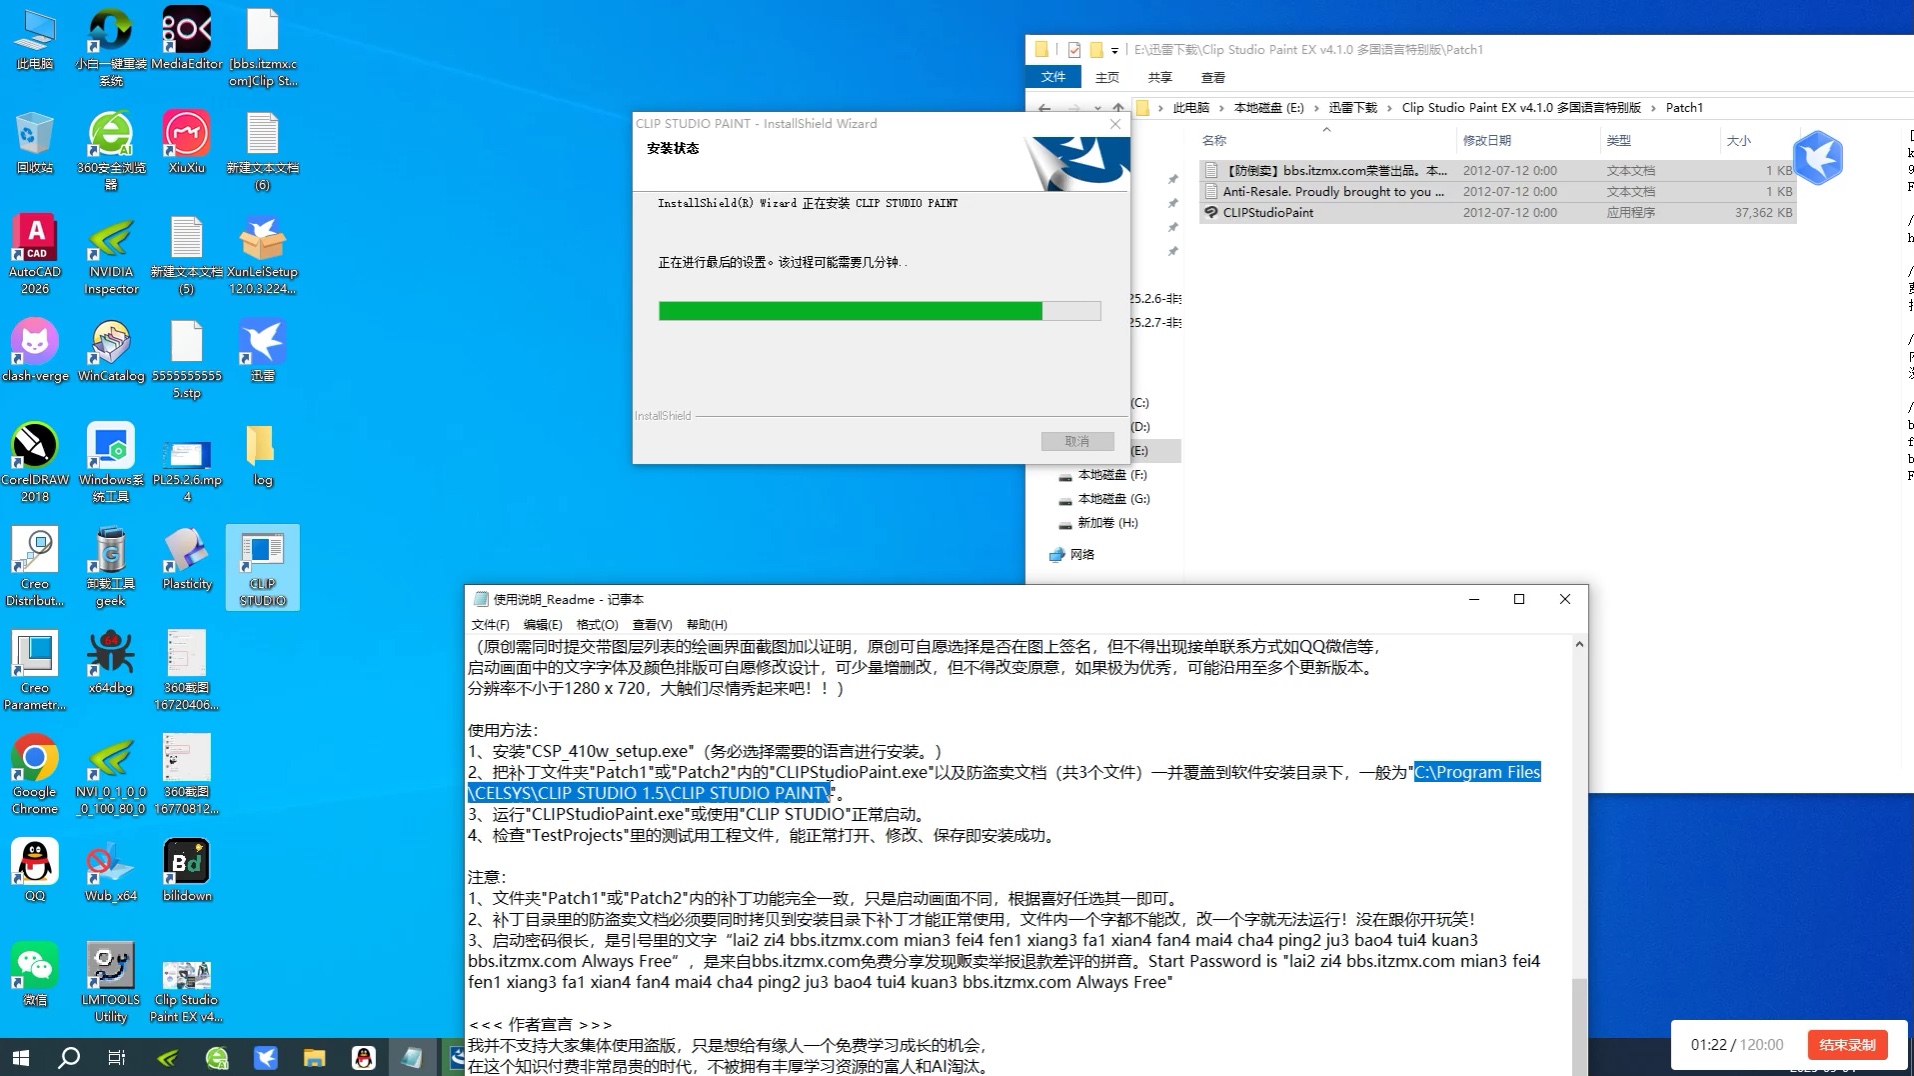Click 此电脑 in the Explorer breadcrumb
This screenshot has width=1914, height=1076.
point(1190,107)
